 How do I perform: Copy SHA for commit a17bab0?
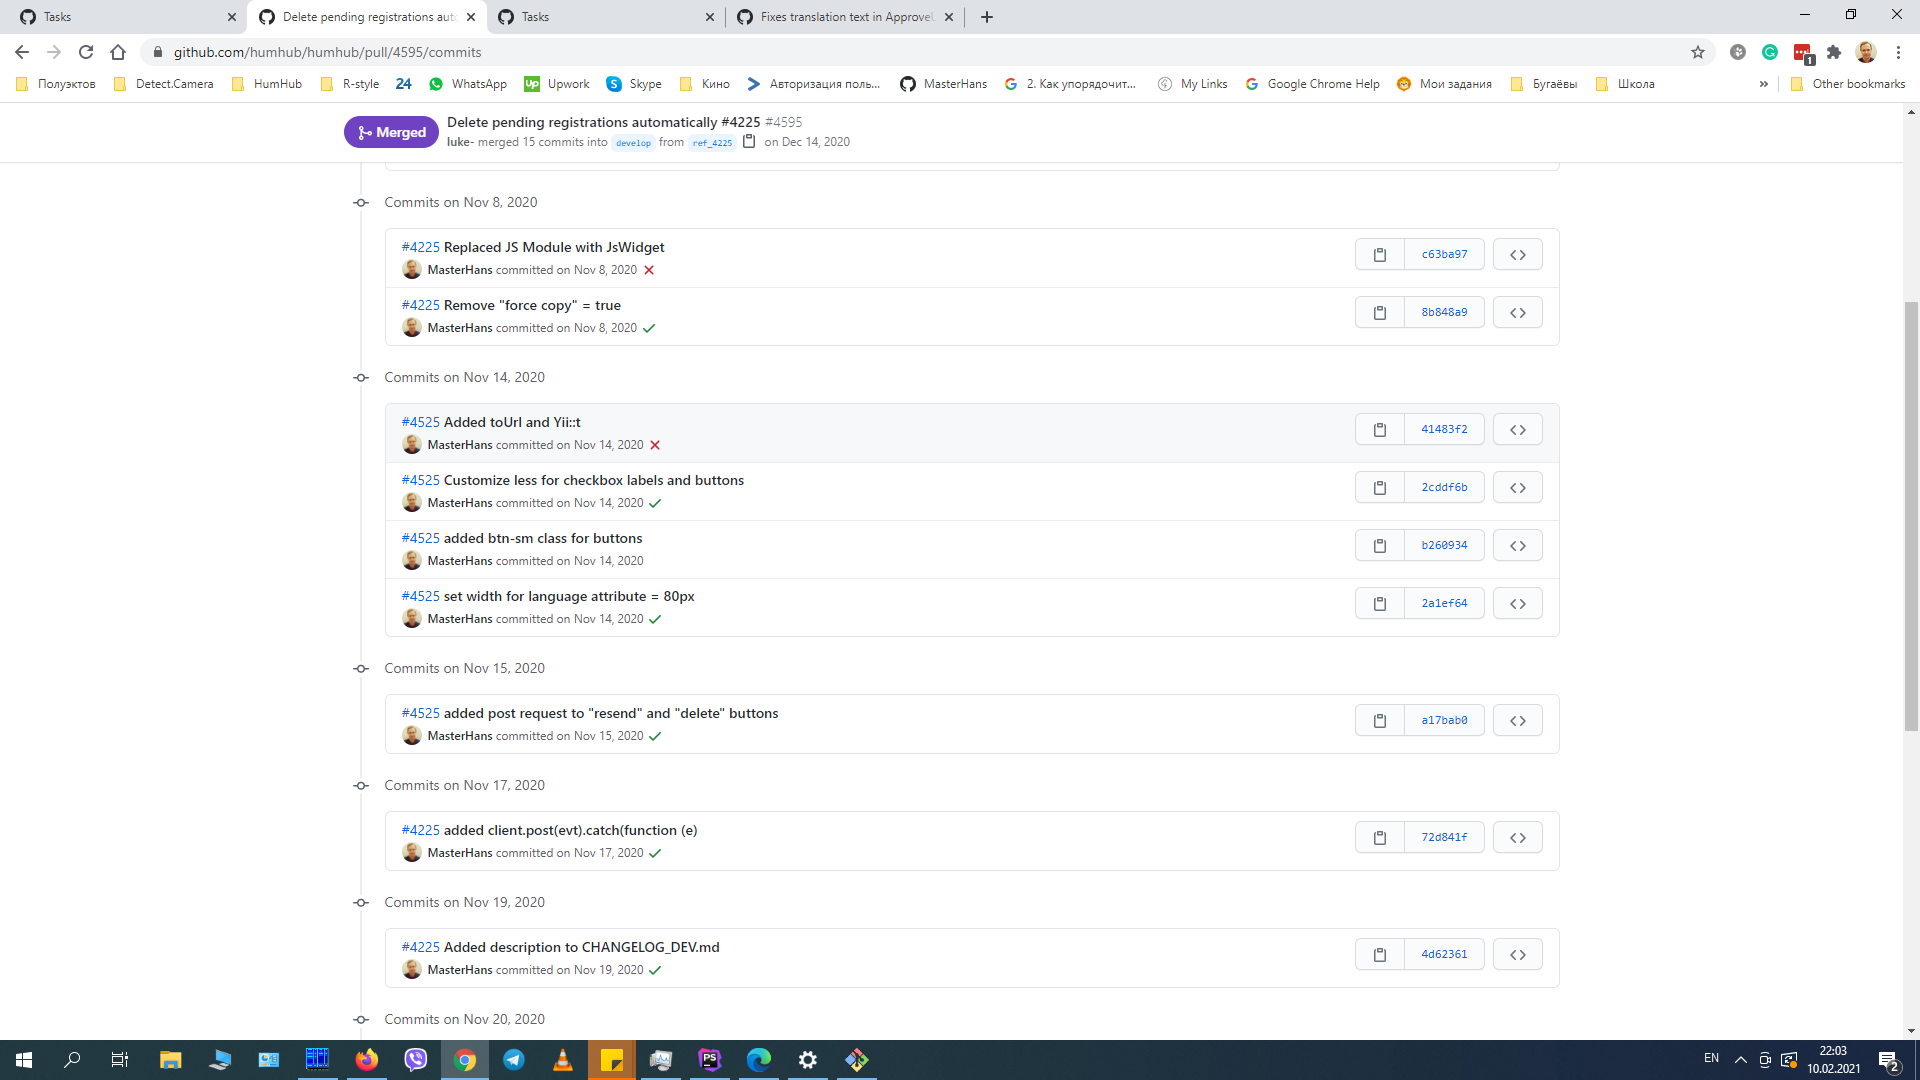(x=1380, y=720)
